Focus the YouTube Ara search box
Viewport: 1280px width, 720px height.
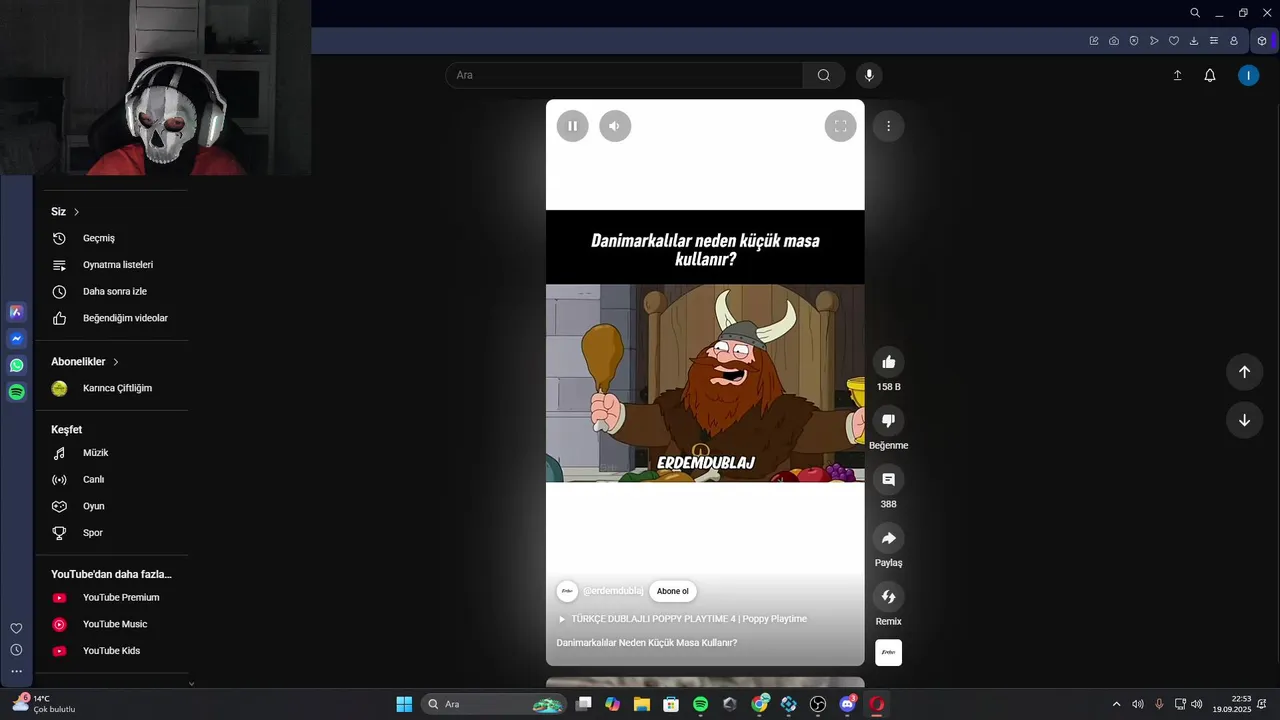coord(624,75)
